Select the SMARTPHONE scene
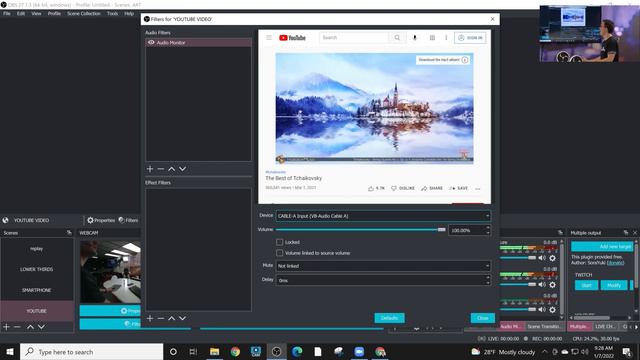Image resolution: width=640 pixels, height=360 pixels. (37, 290)
